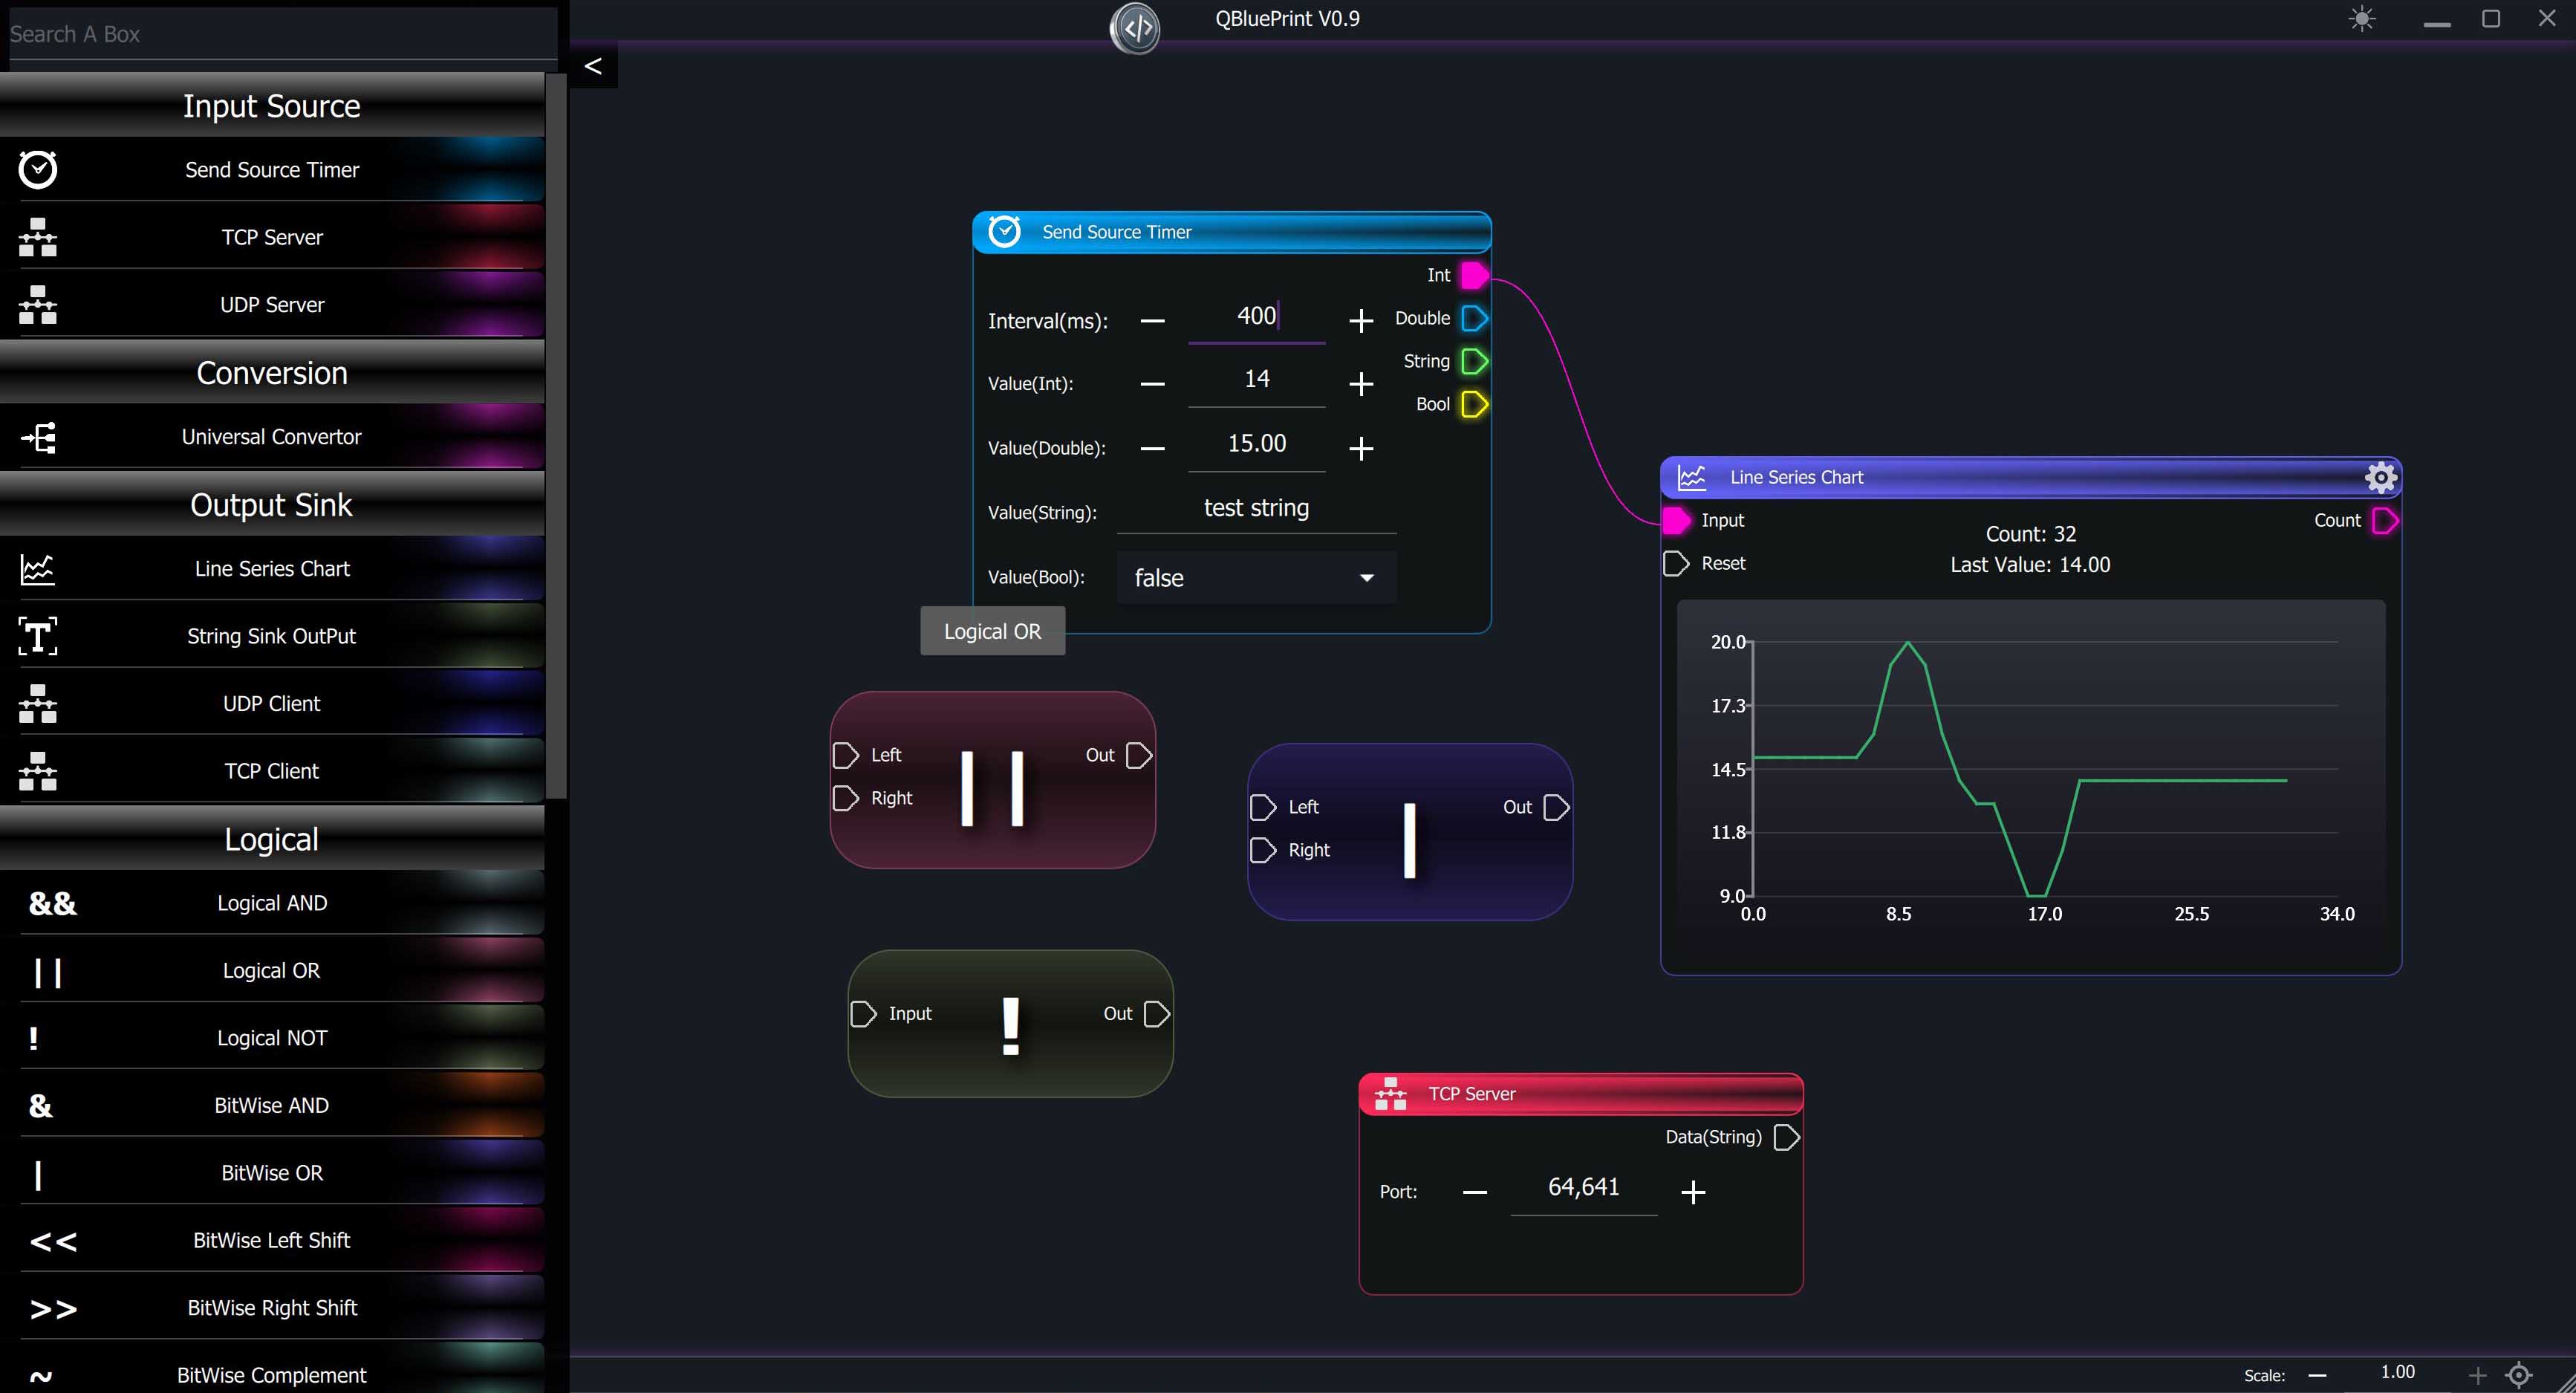
Task: Collapse the sidebar with the arrow button
Action: pos(593,66)
